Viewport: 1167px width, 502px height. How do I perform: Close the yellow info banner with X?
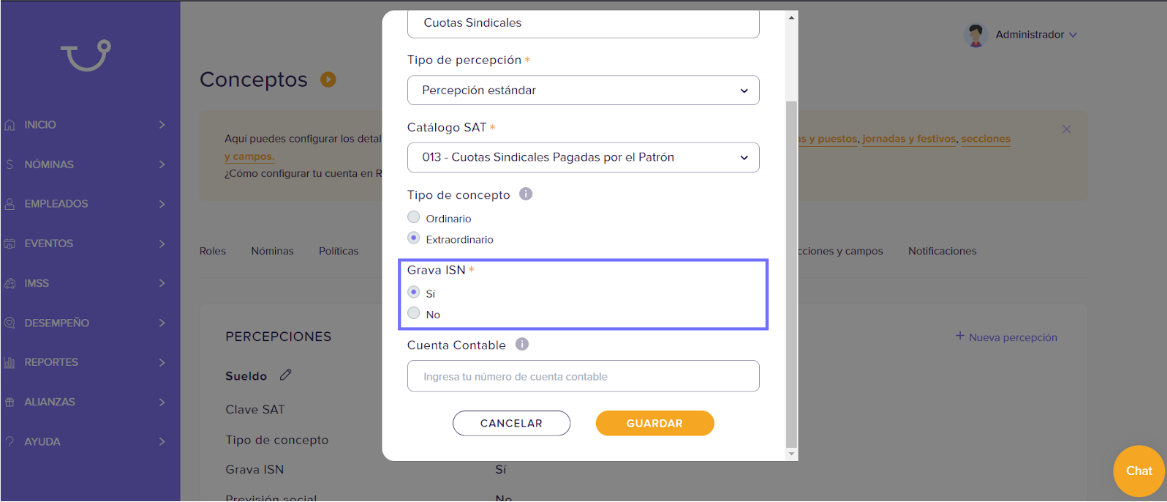1067,129
